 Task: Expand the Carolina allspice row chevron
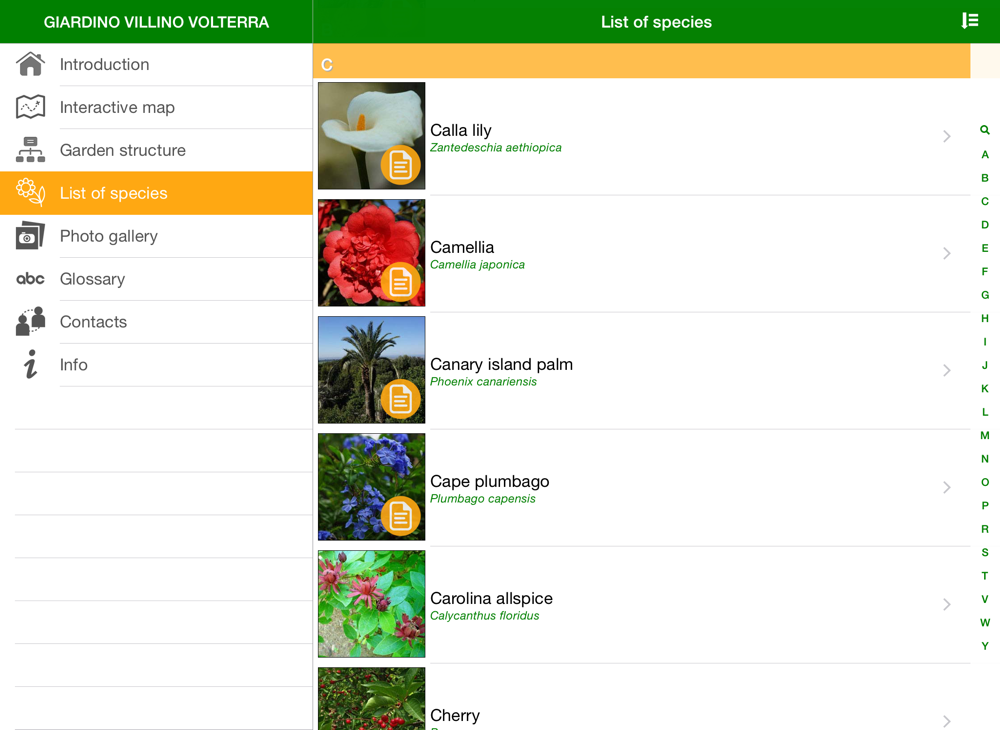(x=947, y=604)
